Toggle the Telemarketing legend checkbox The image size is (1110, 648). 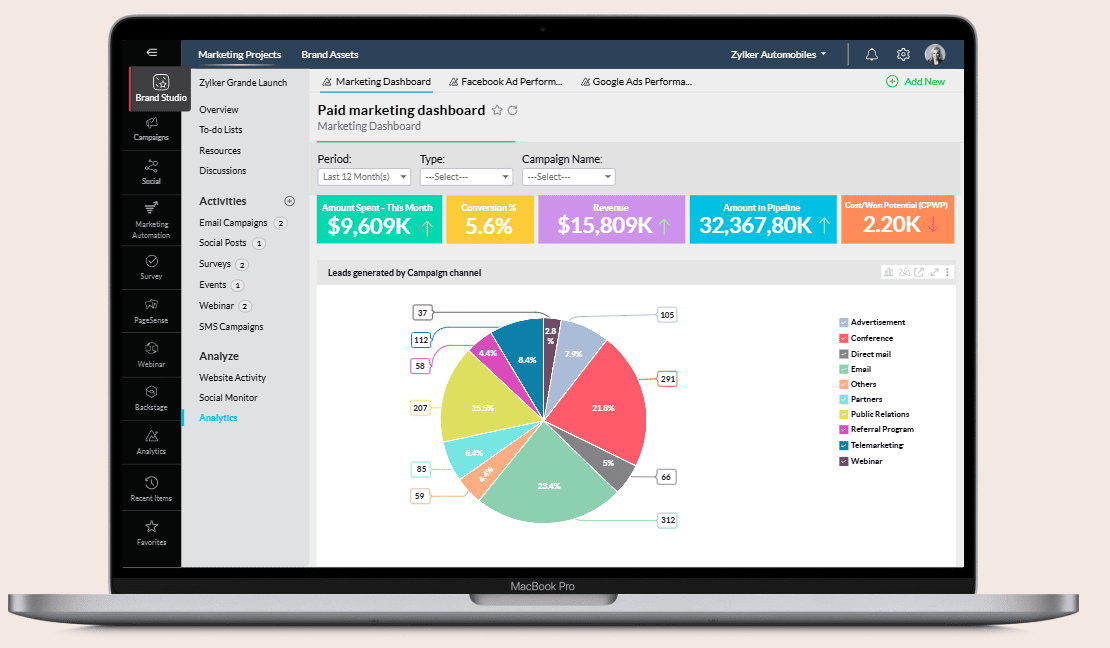coord(844,445)
